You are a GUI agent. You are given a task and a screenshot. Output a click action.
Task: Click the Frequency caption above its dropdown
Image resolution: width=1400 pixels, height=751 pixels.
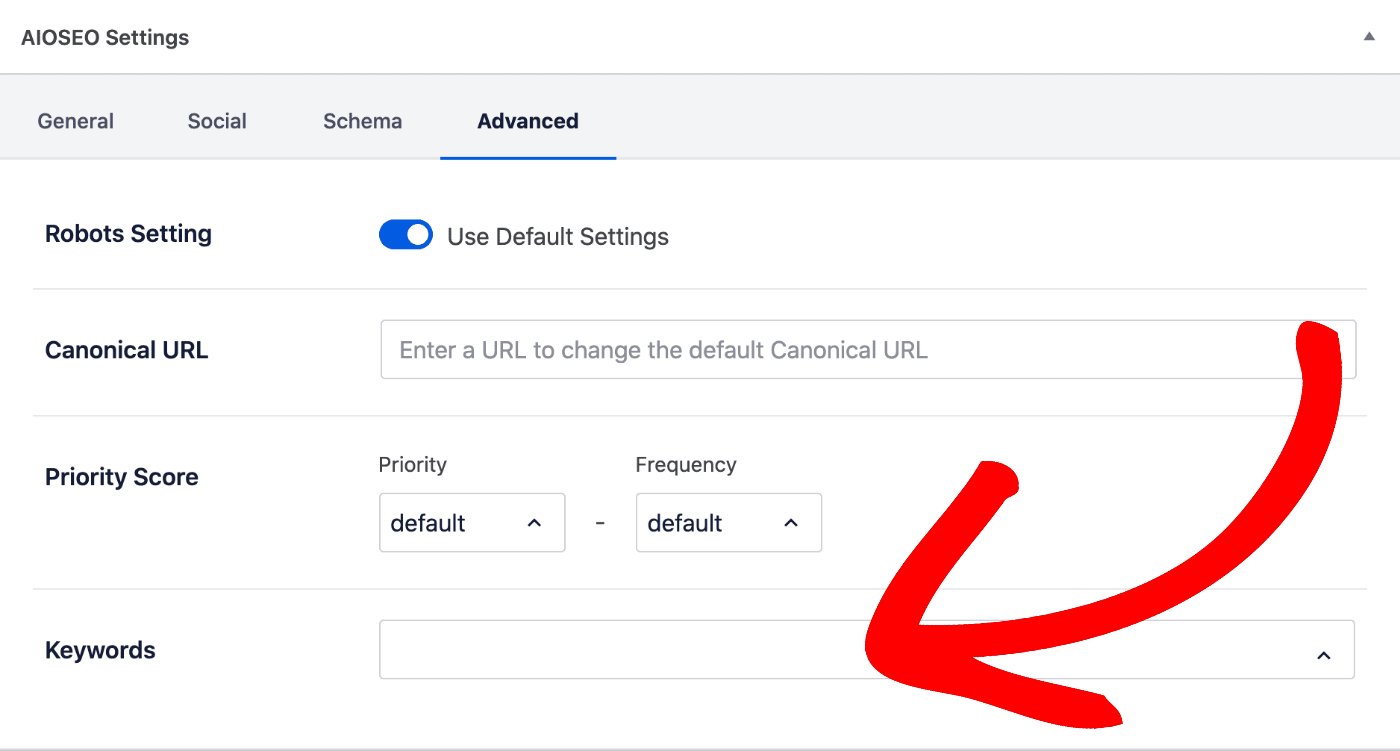[685, 465]
